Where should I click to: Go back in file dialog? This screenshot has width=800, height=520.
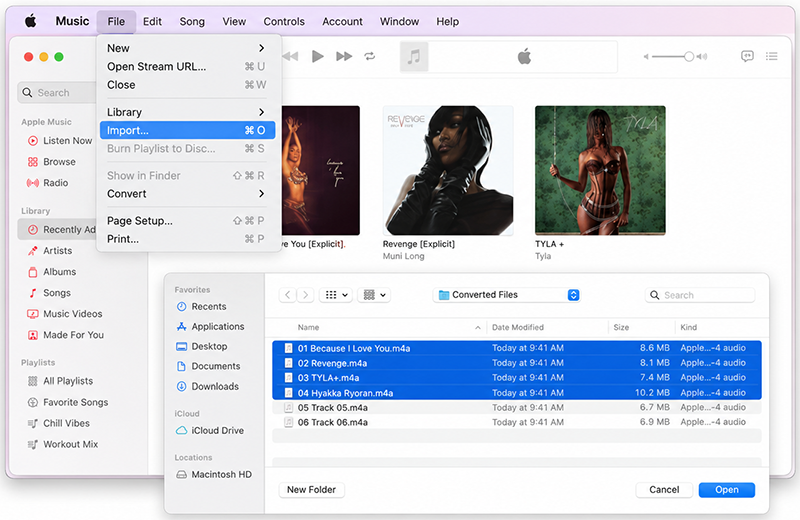[288, 295]
